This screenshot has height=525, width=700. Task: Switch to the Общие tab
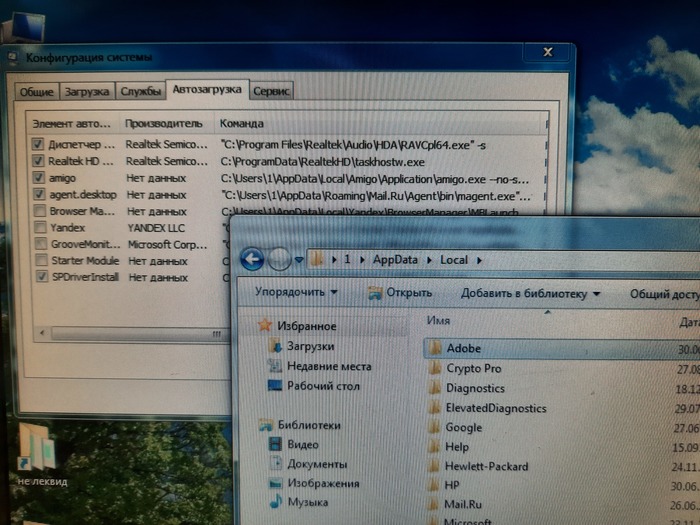(37, 92)
